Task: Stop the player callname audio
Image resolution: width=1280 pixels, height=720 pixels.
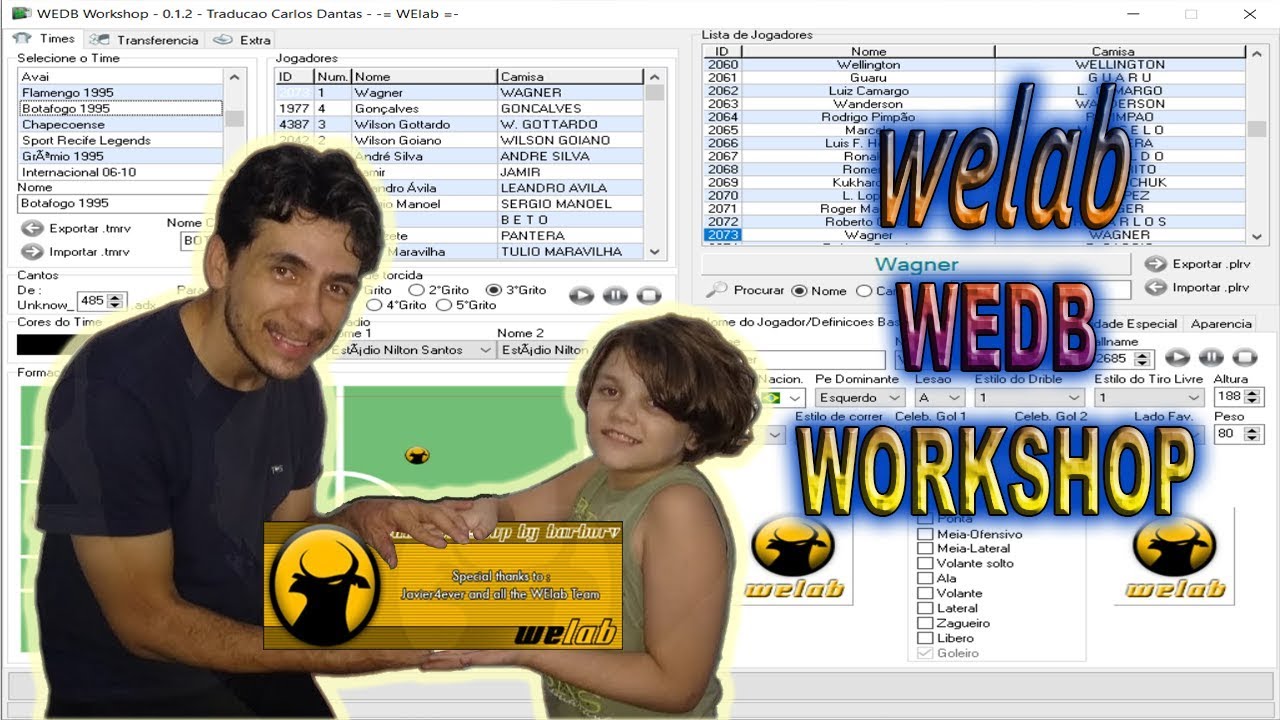Action: [x=1244, y=357]
